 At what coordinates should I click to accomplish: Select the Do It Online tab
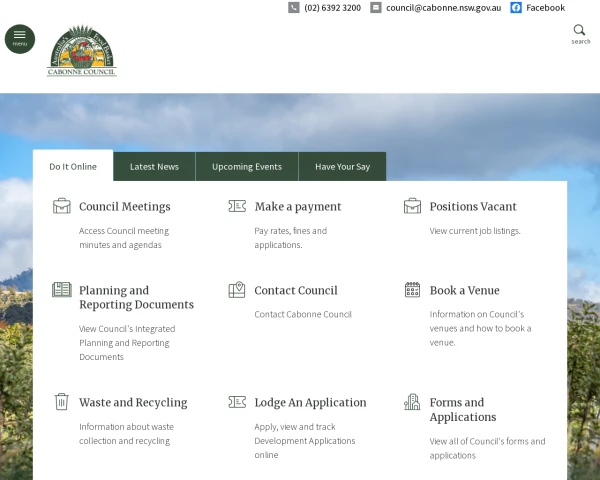tap(73, 166)
